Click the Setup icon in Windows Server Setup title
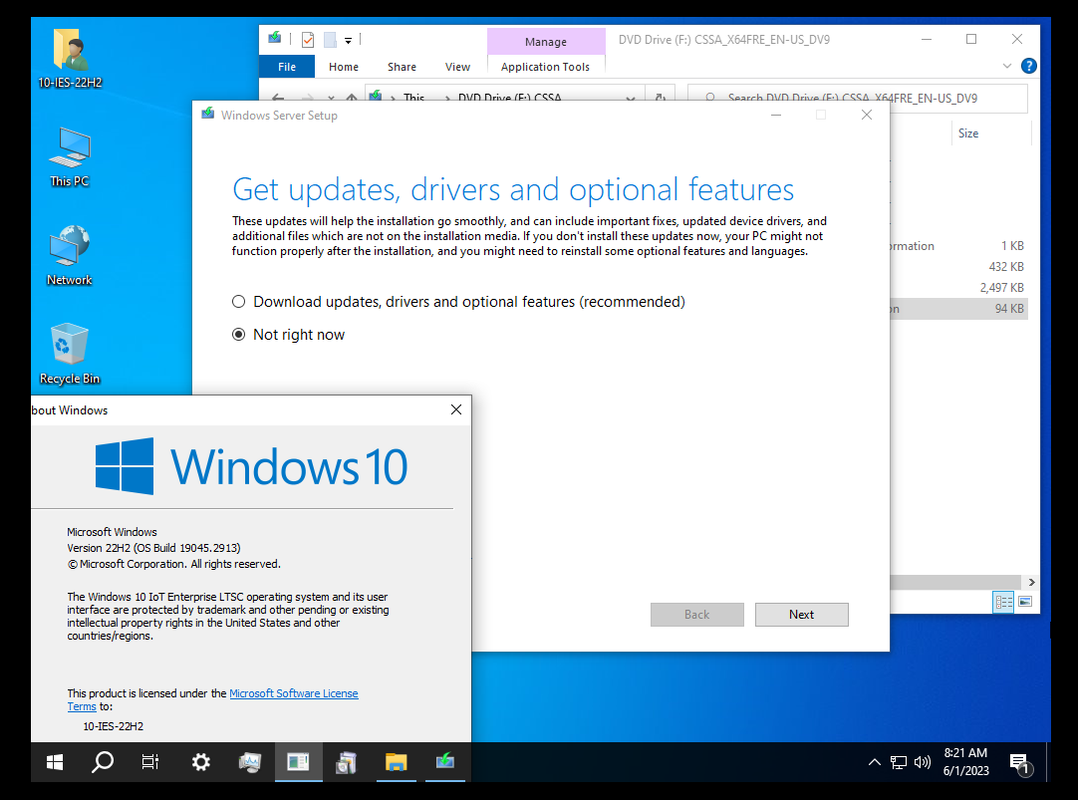Screen dimensions: 1078x800 pos(208,113)
